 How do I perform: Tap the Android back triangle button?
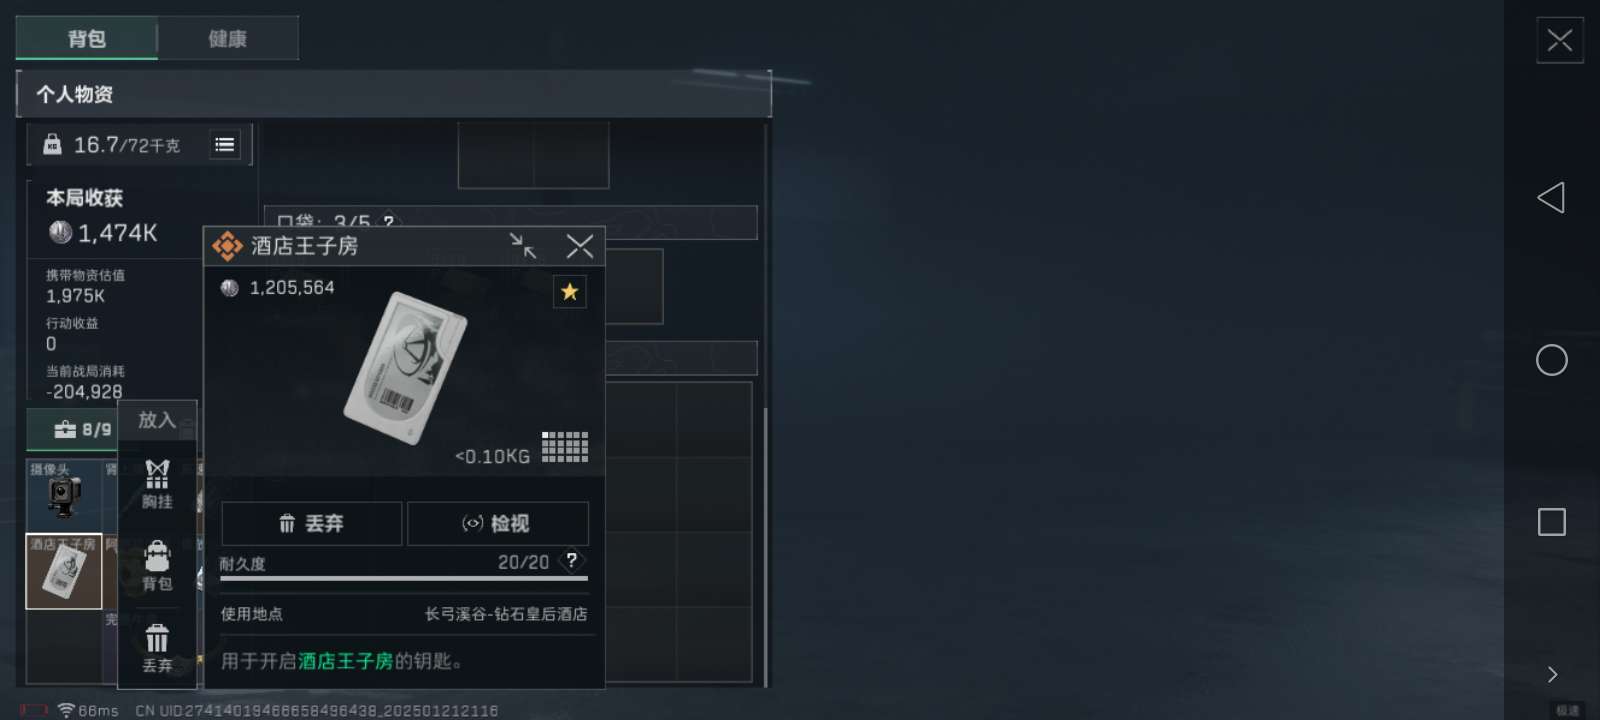1551,198
